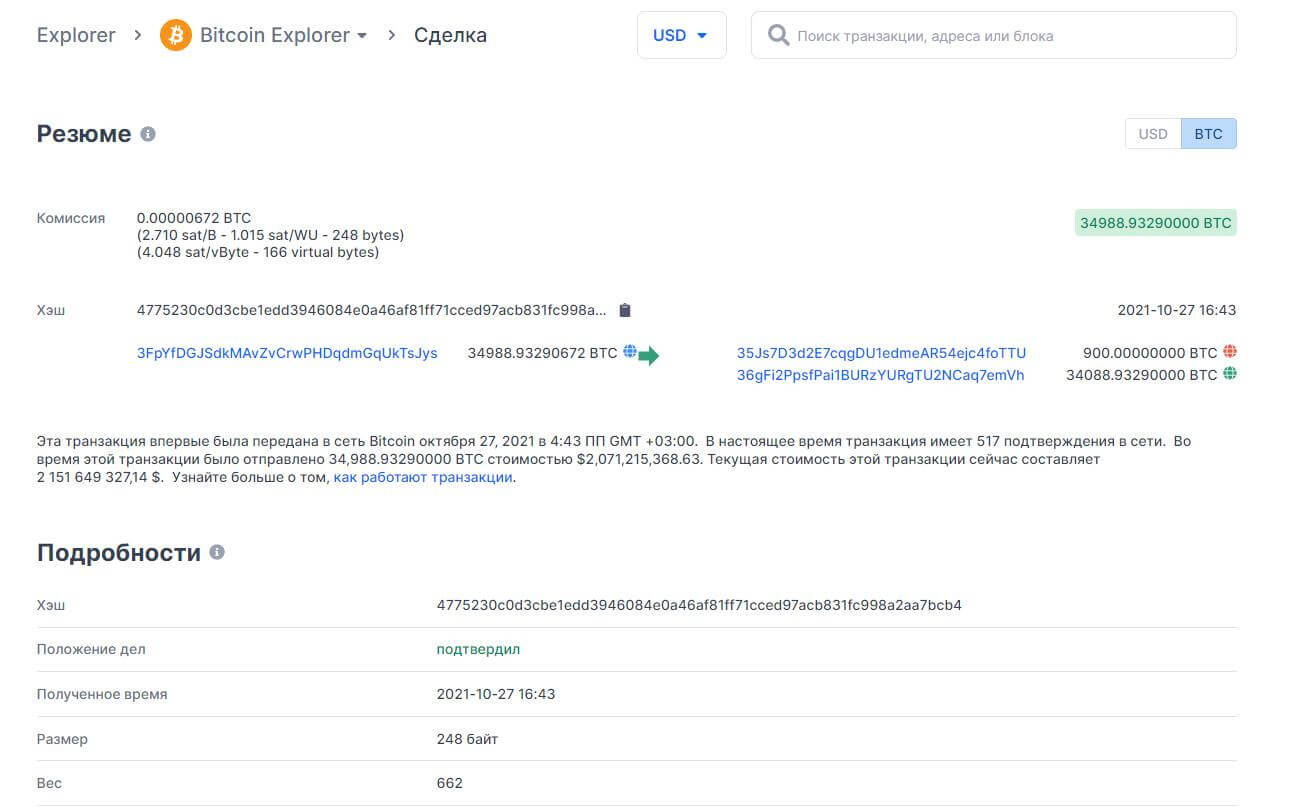The image size is (1293, 808).
Task: Click the input amount 34988.93290672 BTC
Action: coord(542,353)
